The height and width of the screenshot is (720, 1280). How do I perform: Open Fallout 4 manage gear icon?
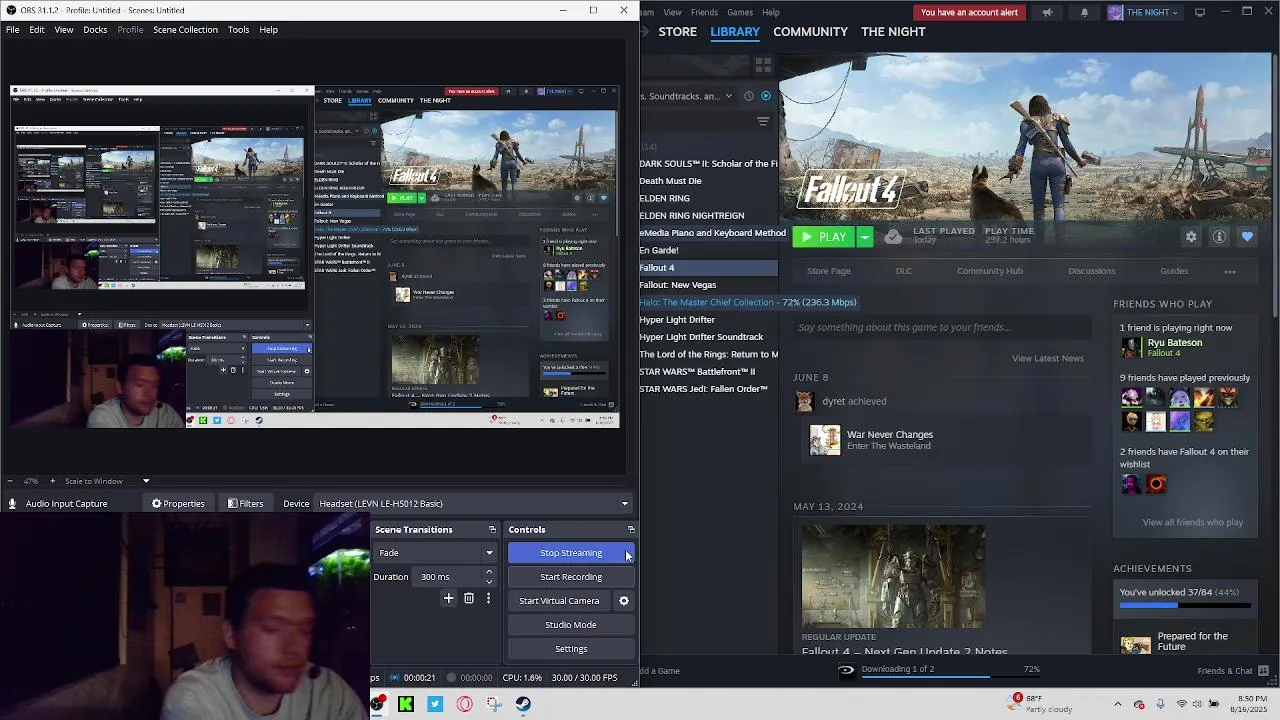pyautogui.click(x=1191, y=237)
